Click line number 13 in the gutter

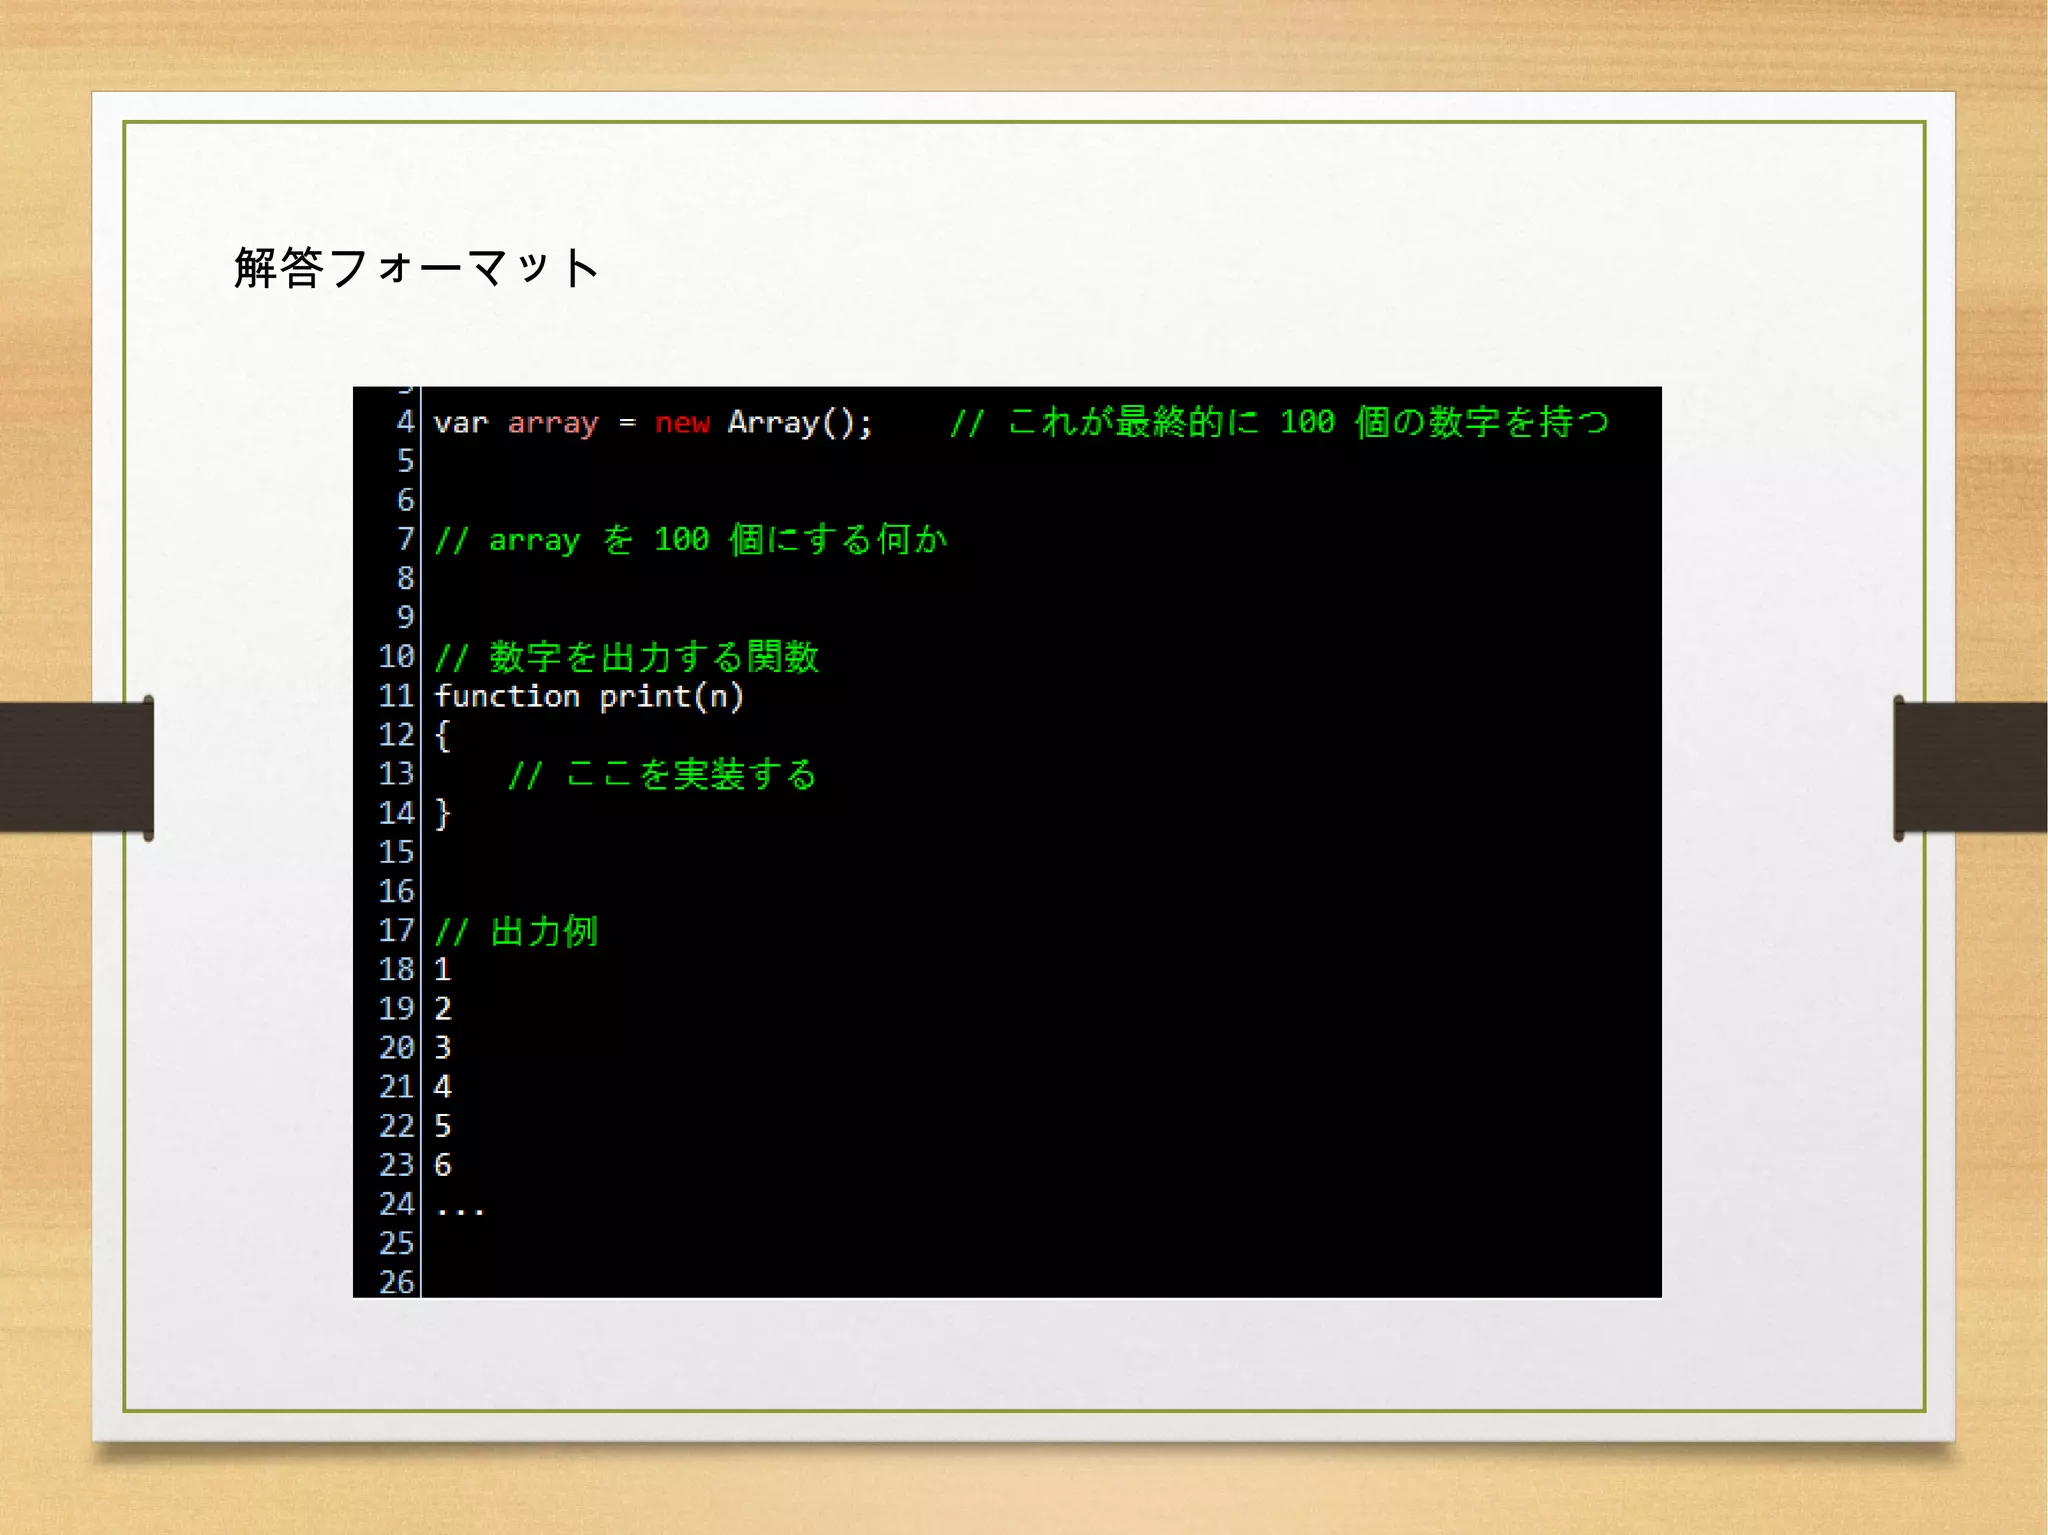click(396, 774)
